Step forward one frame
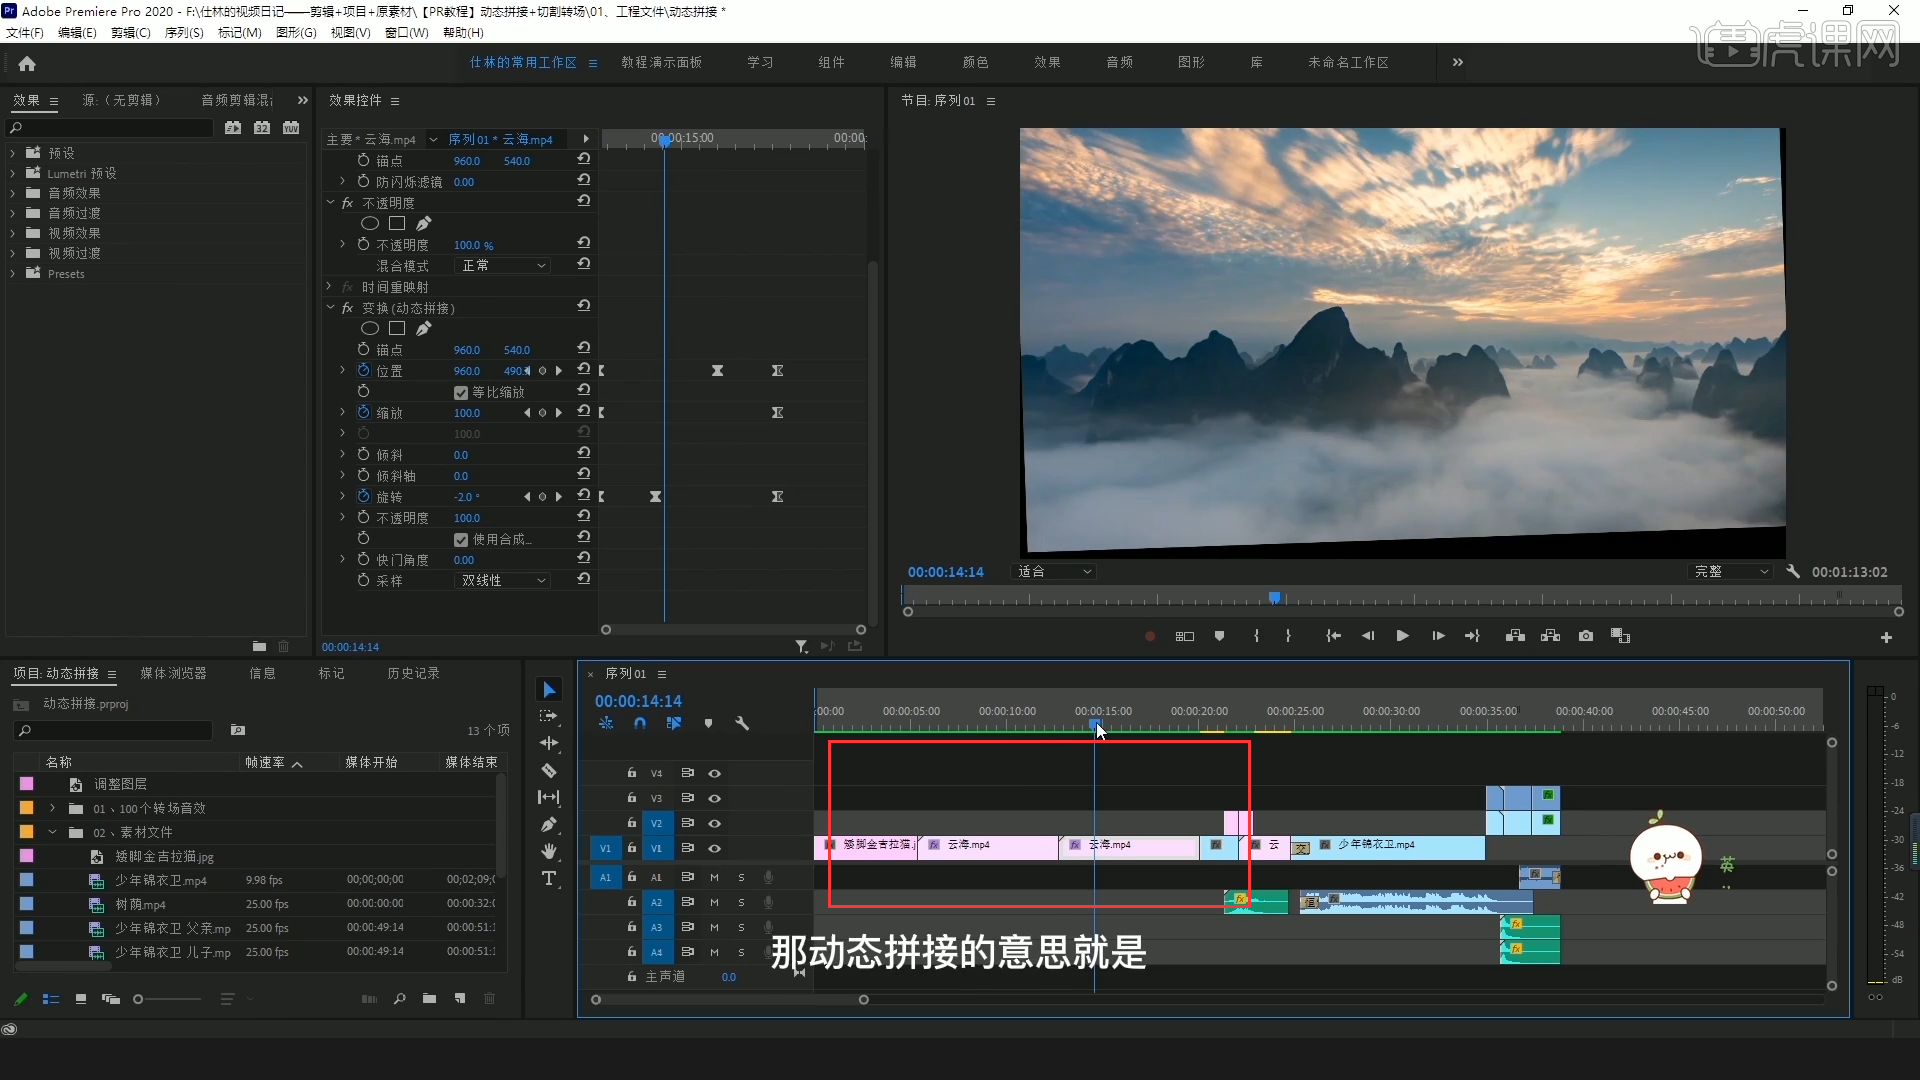This screenshot has width=1920, height=1080. [x=1438, y=636]
